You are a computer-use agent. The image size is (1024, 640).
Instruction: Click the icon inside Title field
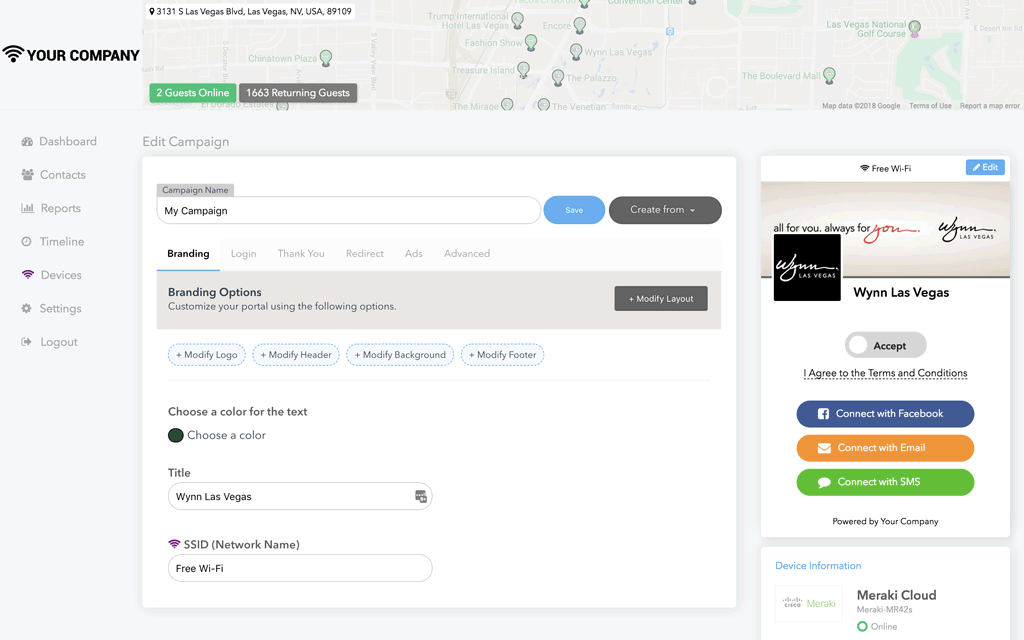click(x=420, y=497)
